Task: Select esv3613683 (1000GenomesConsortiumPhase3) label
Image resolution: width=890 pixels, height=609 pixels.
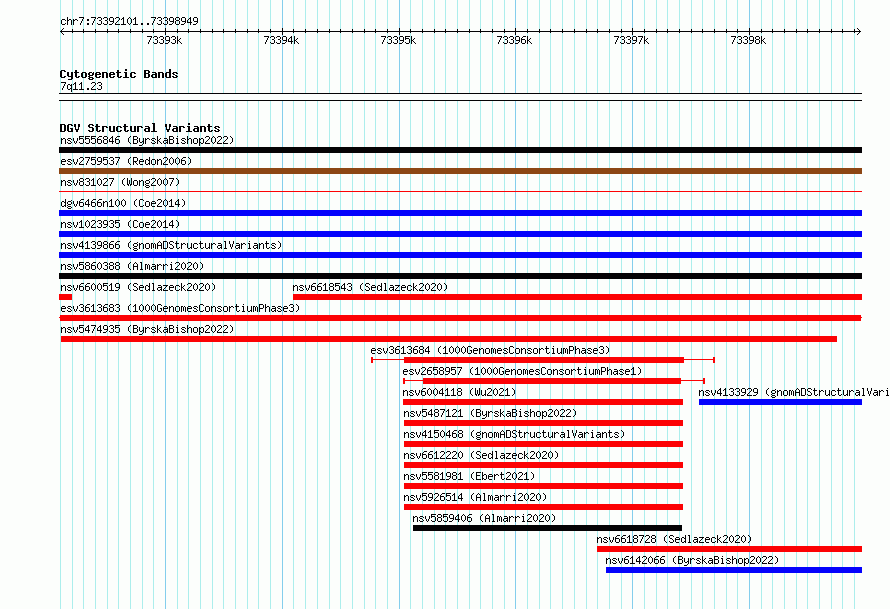Action: pos(180,308)
